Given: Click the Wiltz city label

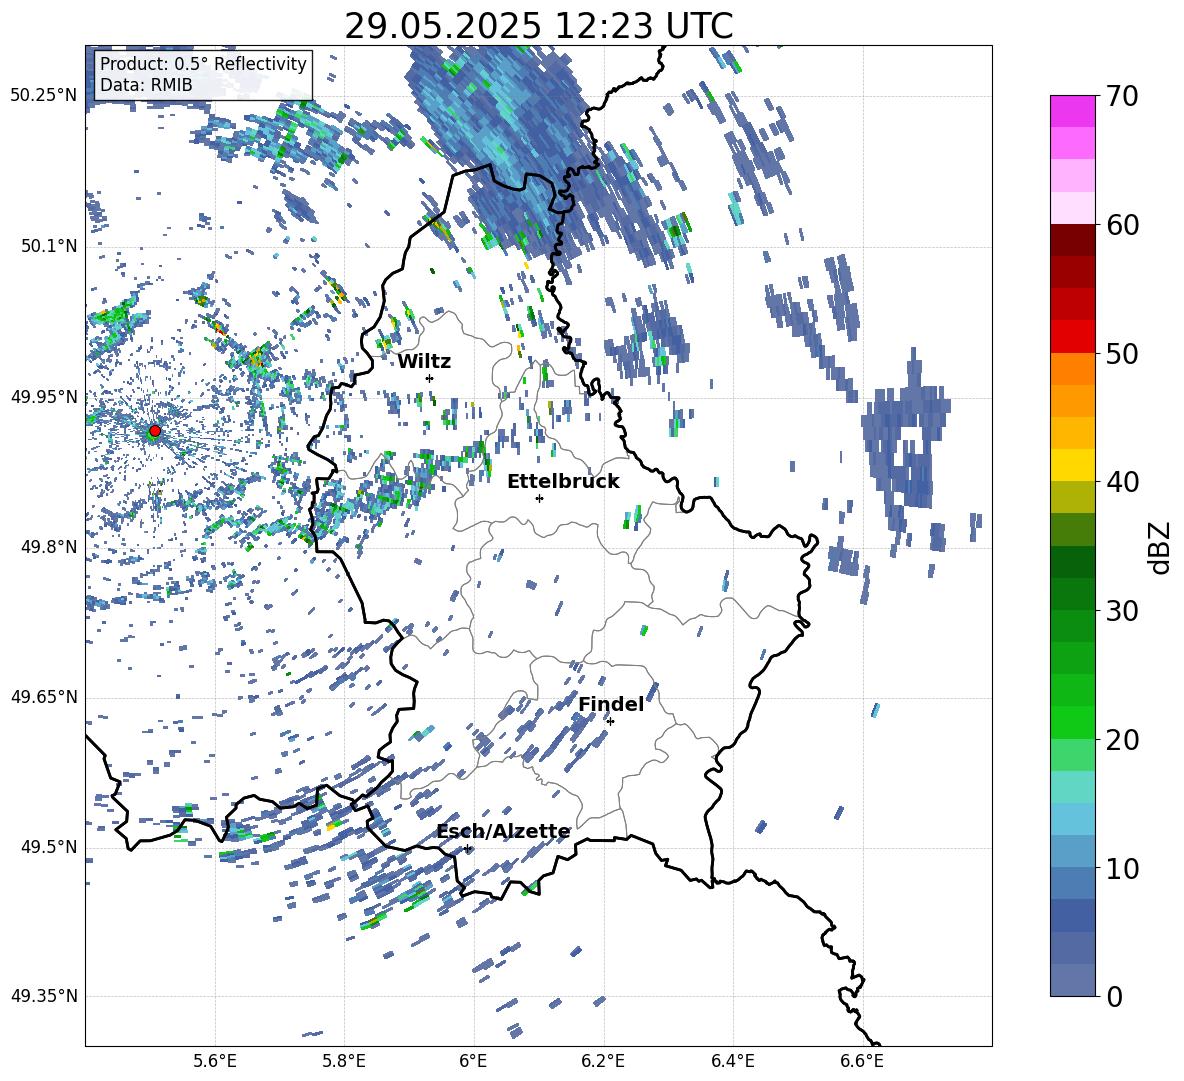Looking at the screenshot, I should [x=424, y=362].
